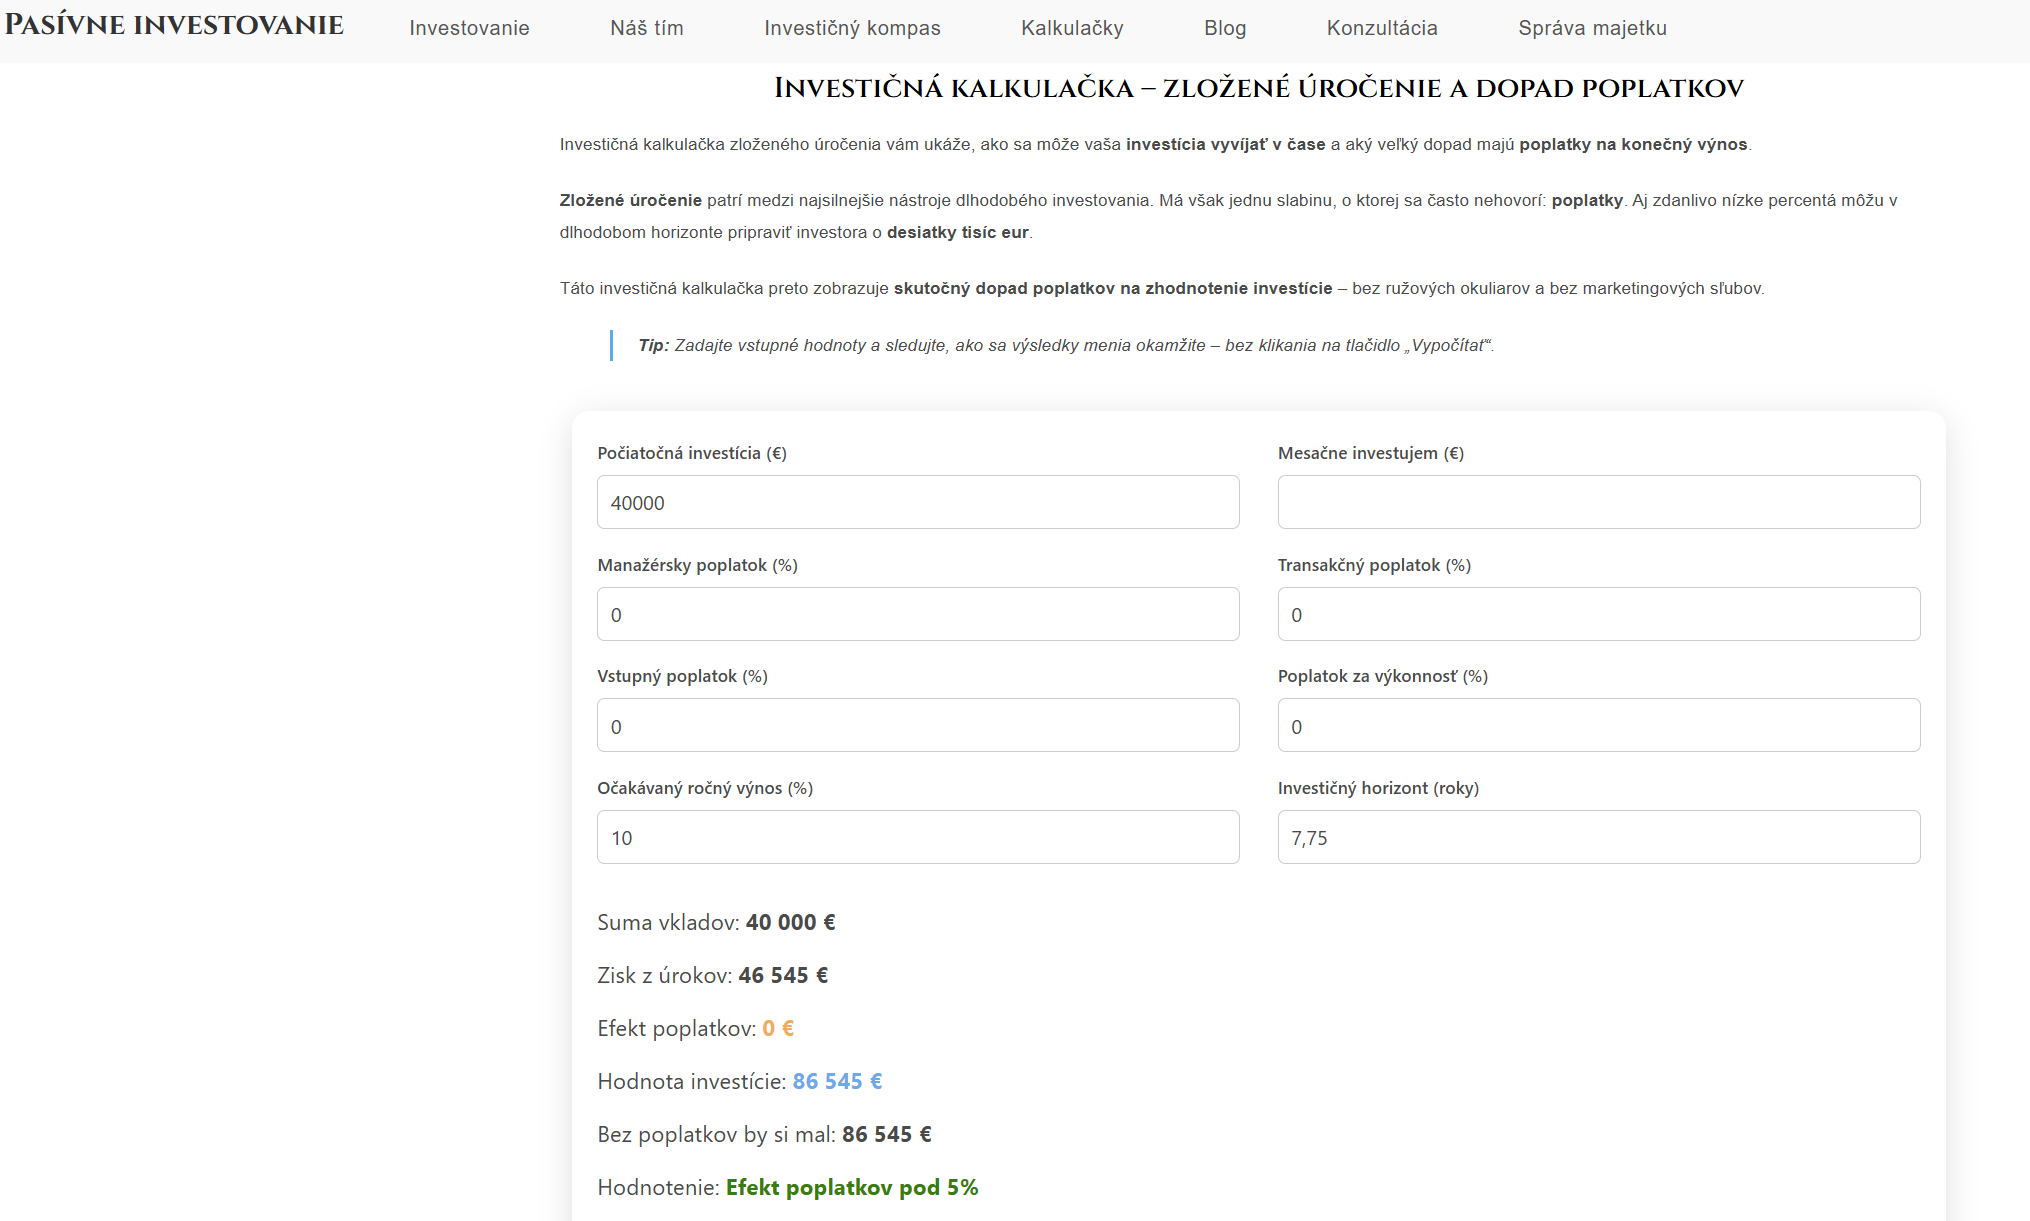This screenshot has width=2030, height=1221.
Task: Go to Investičný kompas
Action: coord(852,28)
